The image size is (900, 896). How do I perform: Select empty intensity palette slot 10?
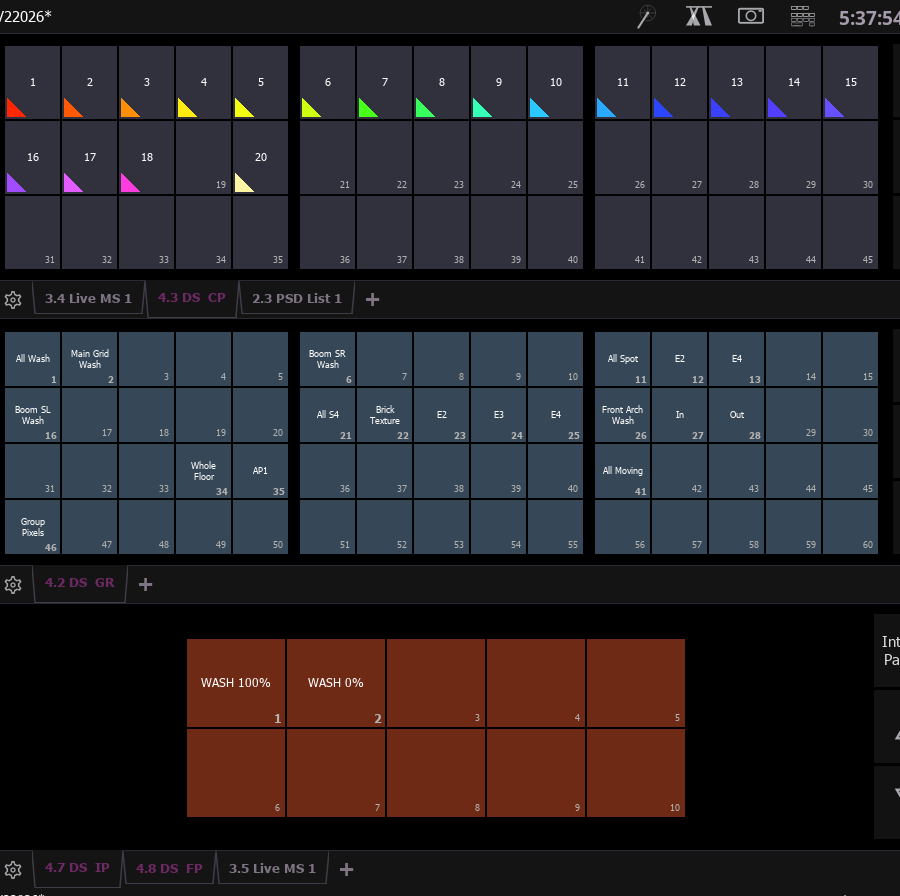[x=636, y=773]
